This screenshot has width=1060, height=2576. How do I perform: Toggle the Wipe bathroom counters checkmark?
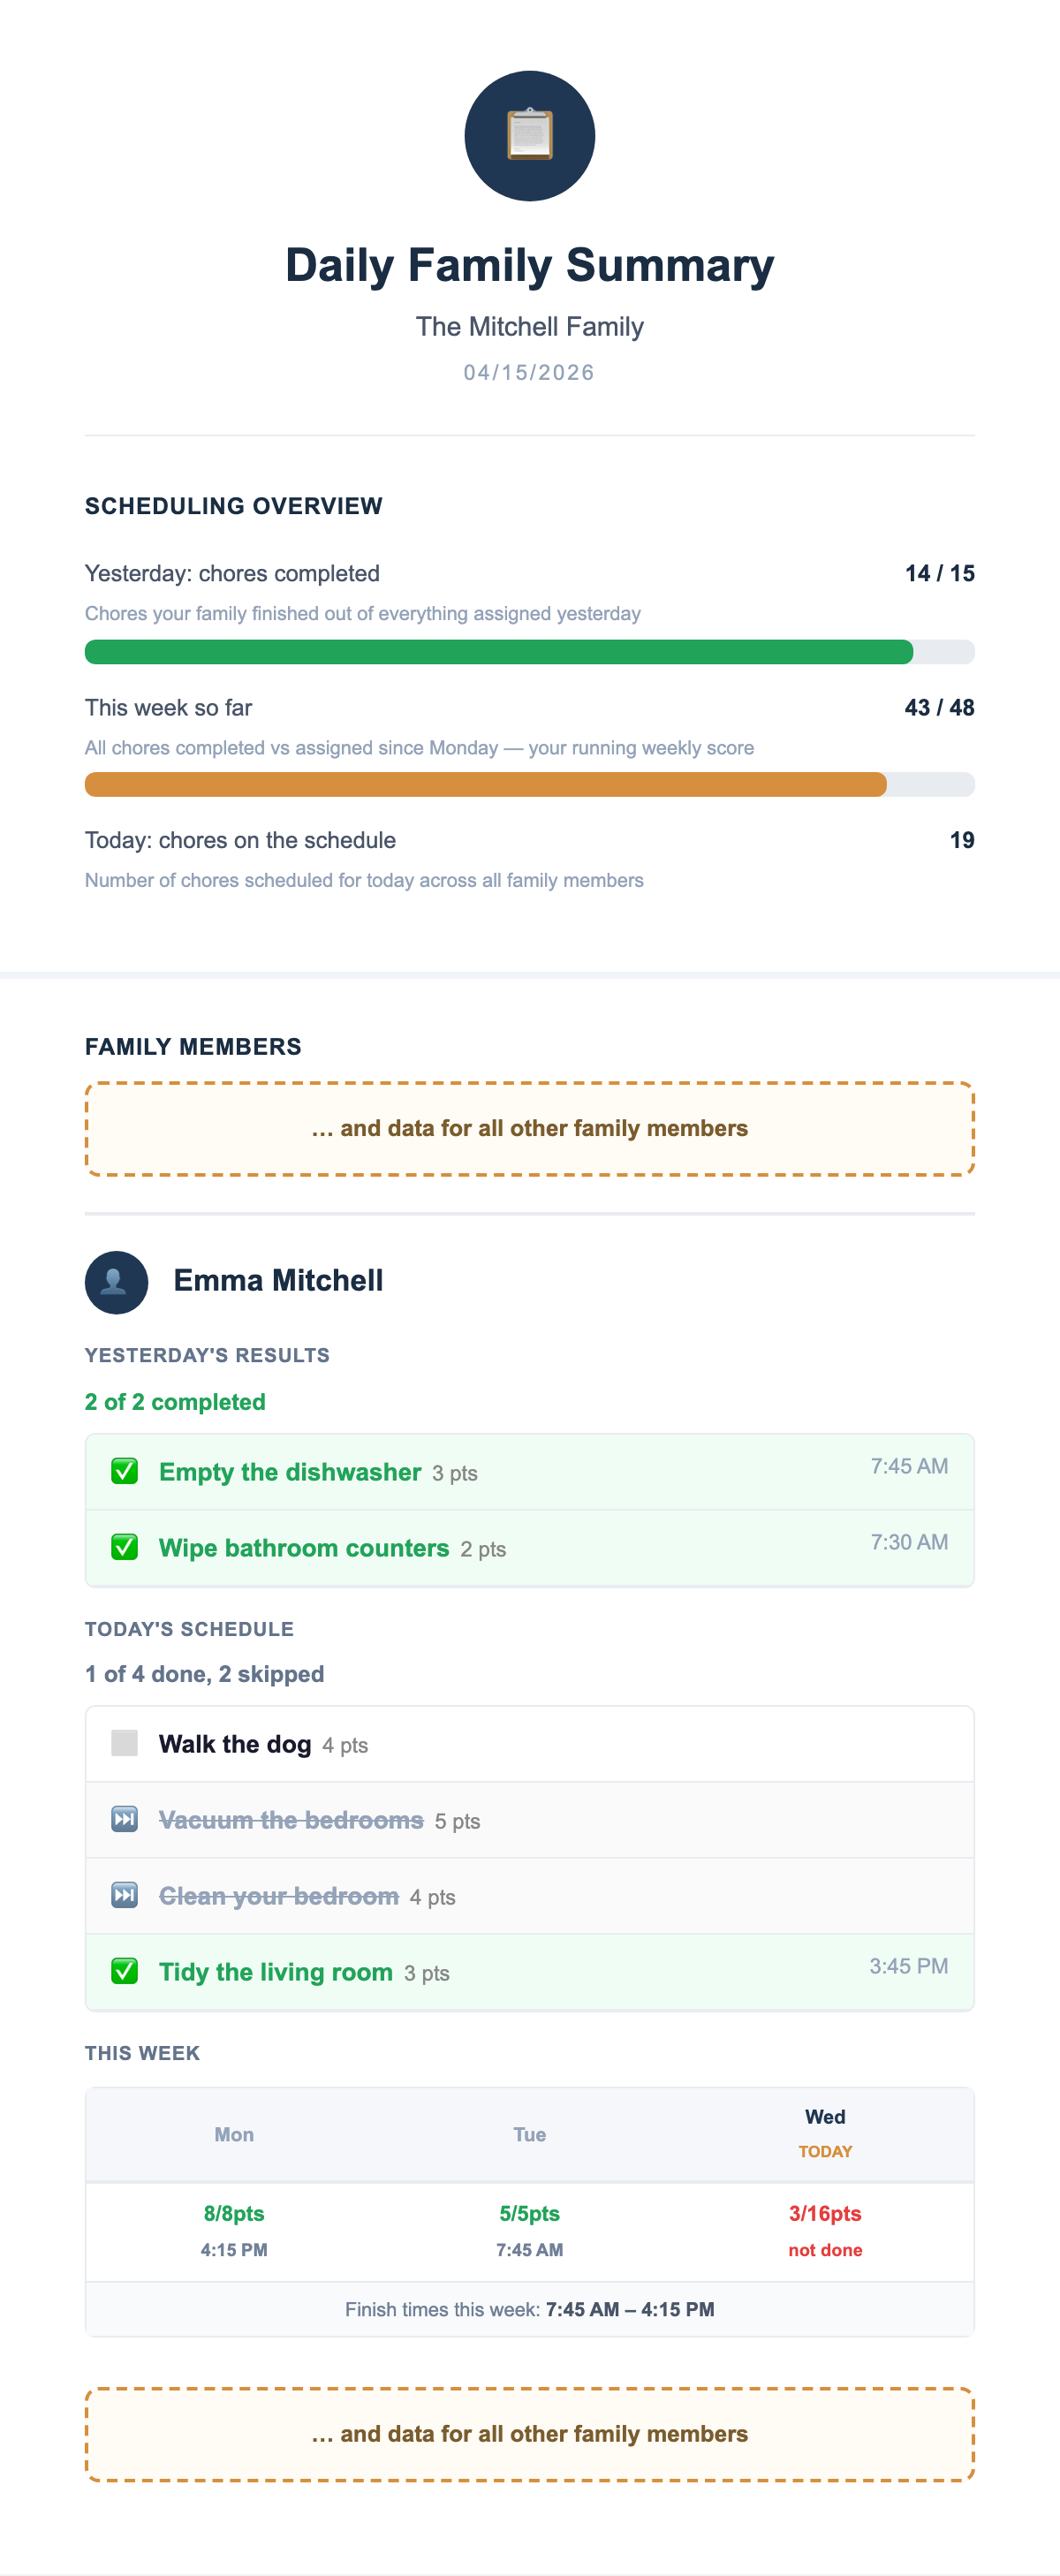124,1547
